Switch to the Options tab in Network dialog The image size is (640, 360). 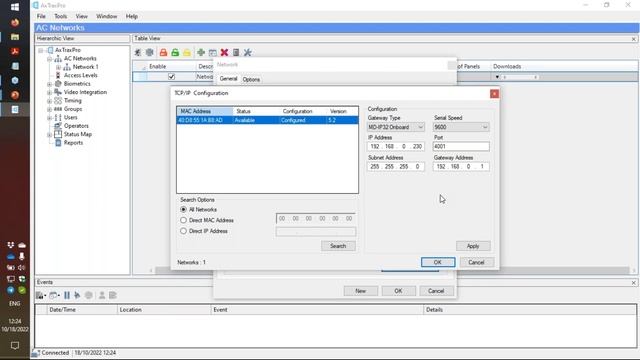click(x=251, y=80)
